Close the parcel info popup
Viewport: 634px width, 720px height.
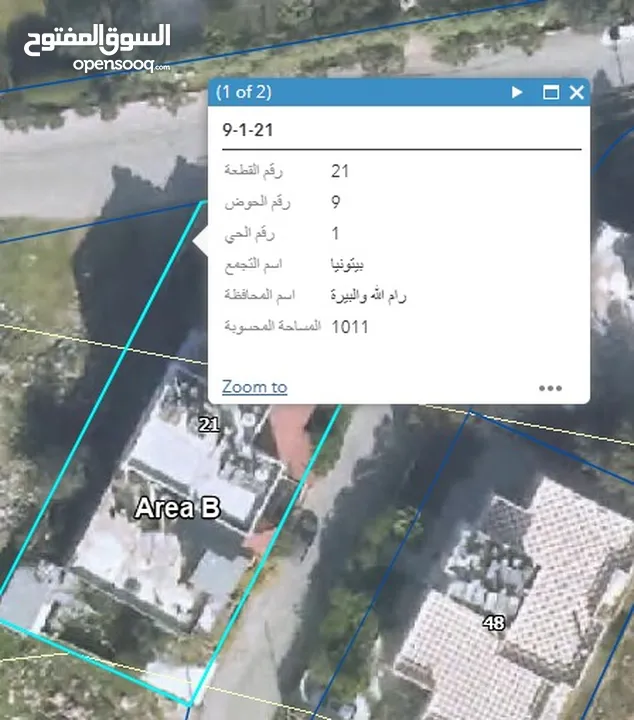click(576, 92)
